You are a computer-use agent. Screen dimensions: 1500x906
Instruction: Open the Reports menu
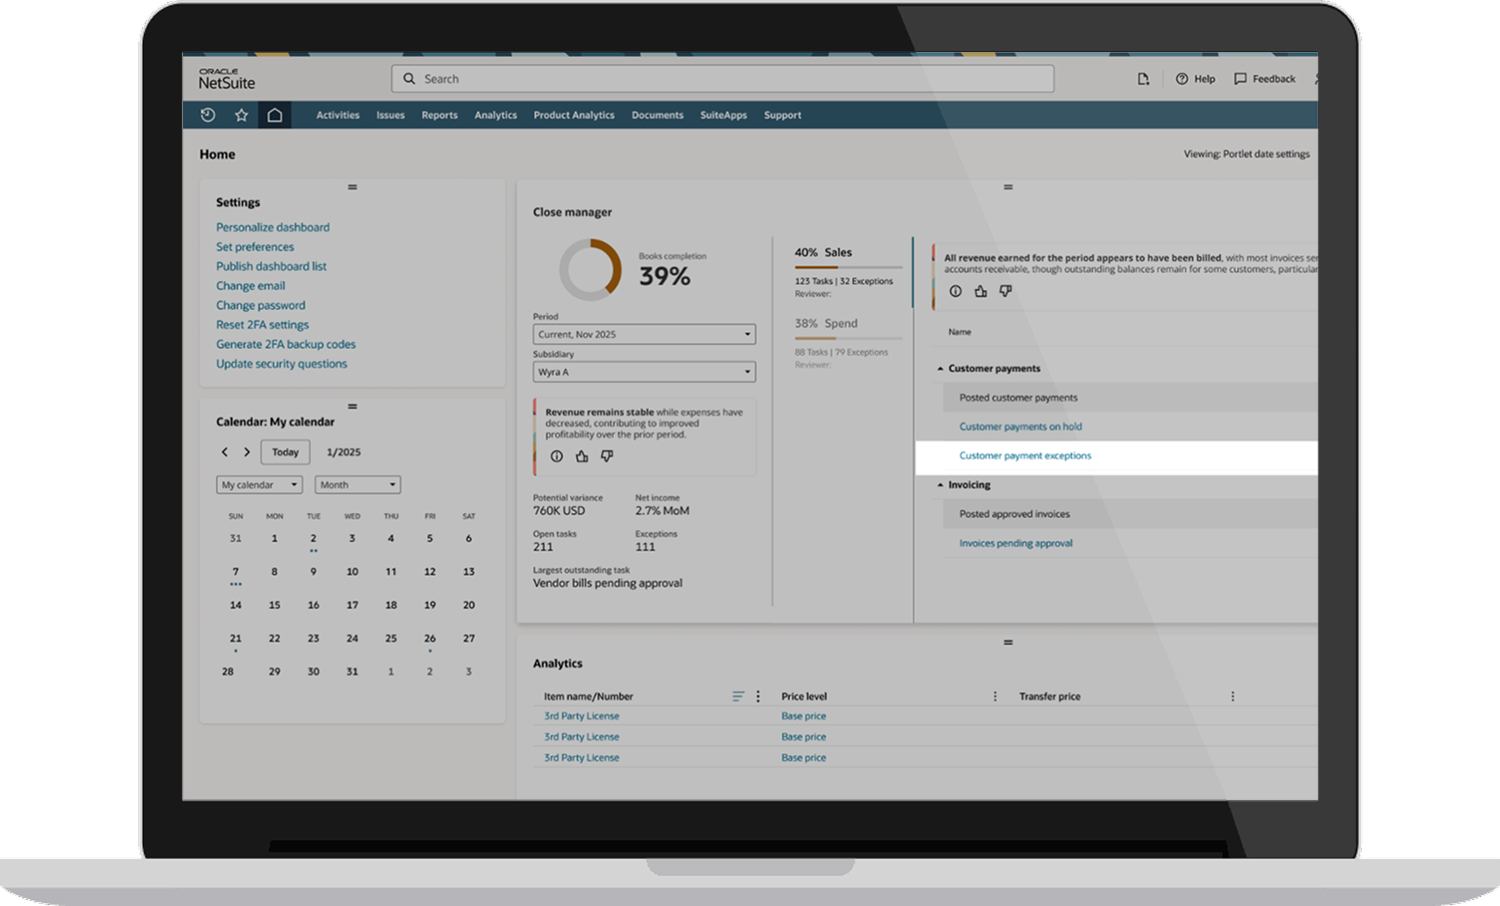[x=439, y=115]
